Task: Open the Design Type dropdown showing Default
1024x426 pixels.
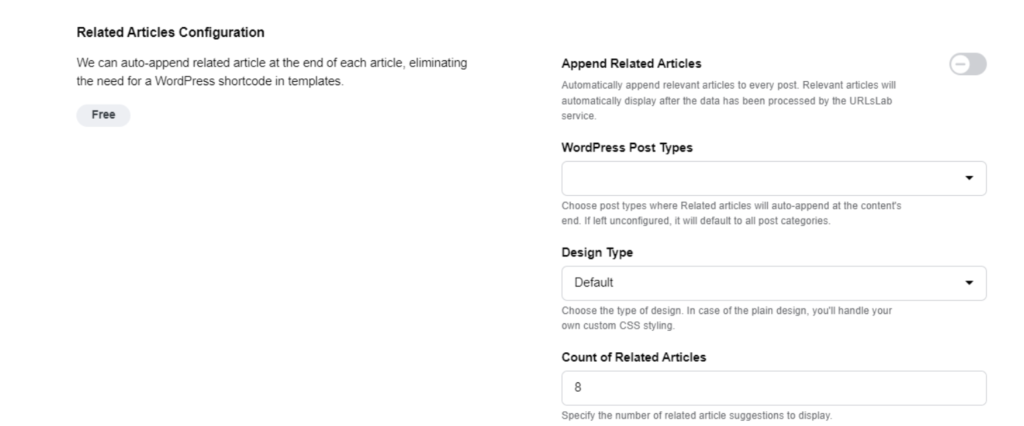Action: [774, 283]
